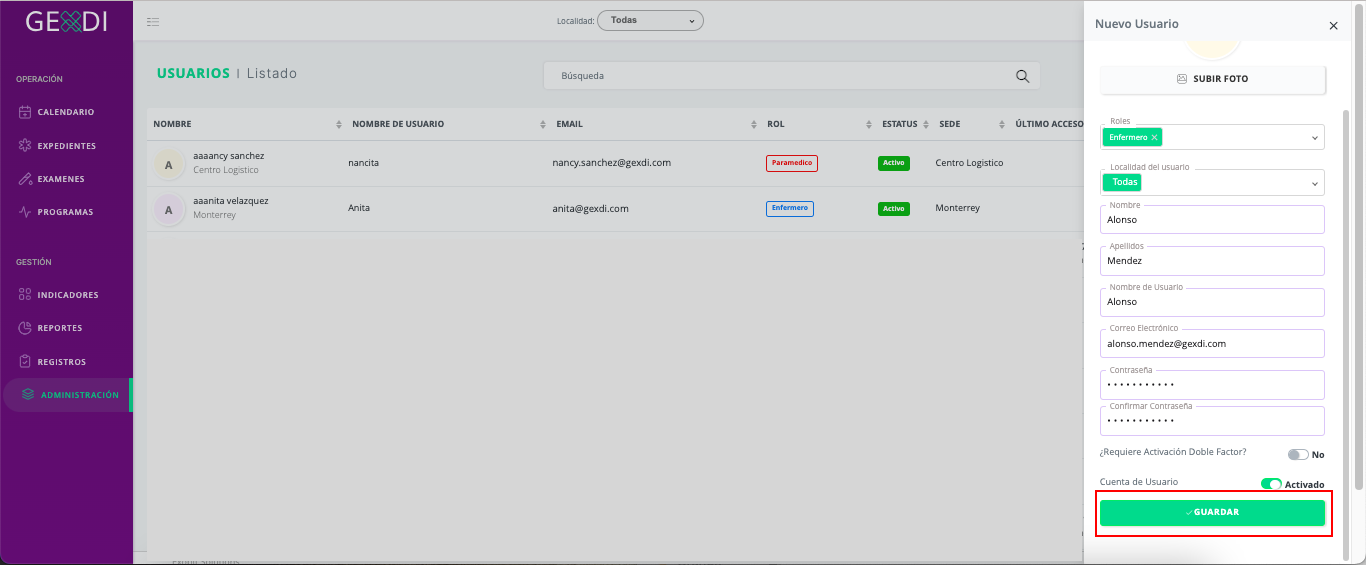Click the Contraseña field

point(1213,385)
